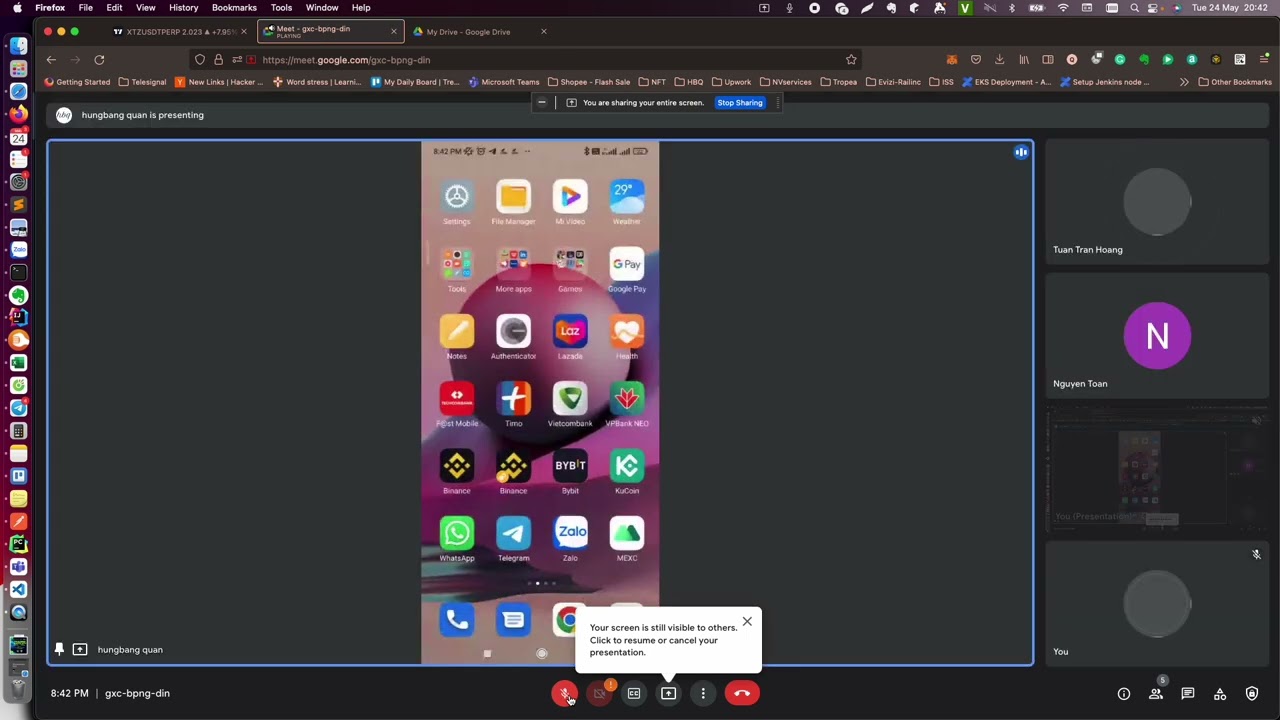Click Vietcombank app on shared phone
Screen dimensions: 1280x720
tap(570, 404)
